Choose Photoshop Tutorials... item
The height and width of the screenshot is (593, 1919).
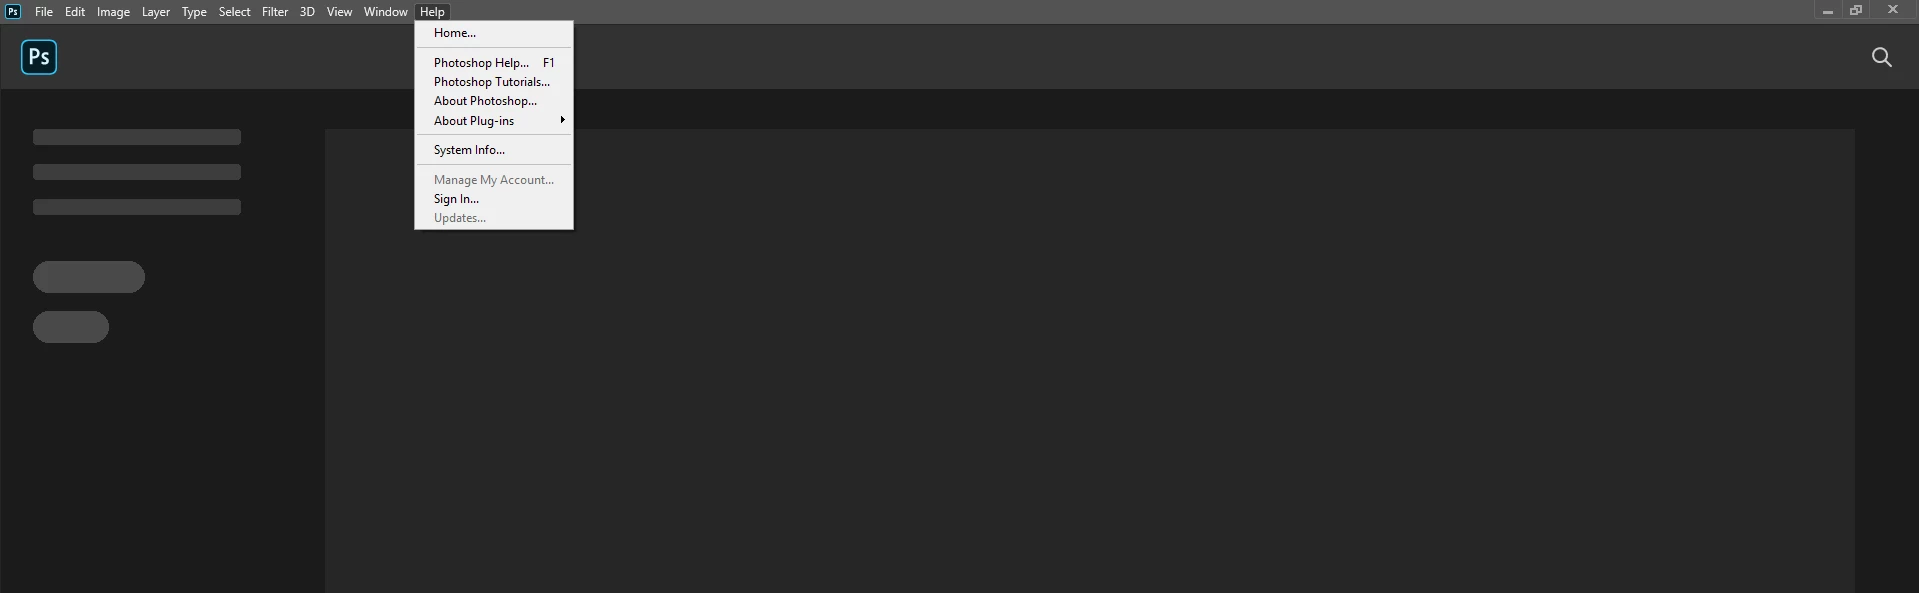494,82
